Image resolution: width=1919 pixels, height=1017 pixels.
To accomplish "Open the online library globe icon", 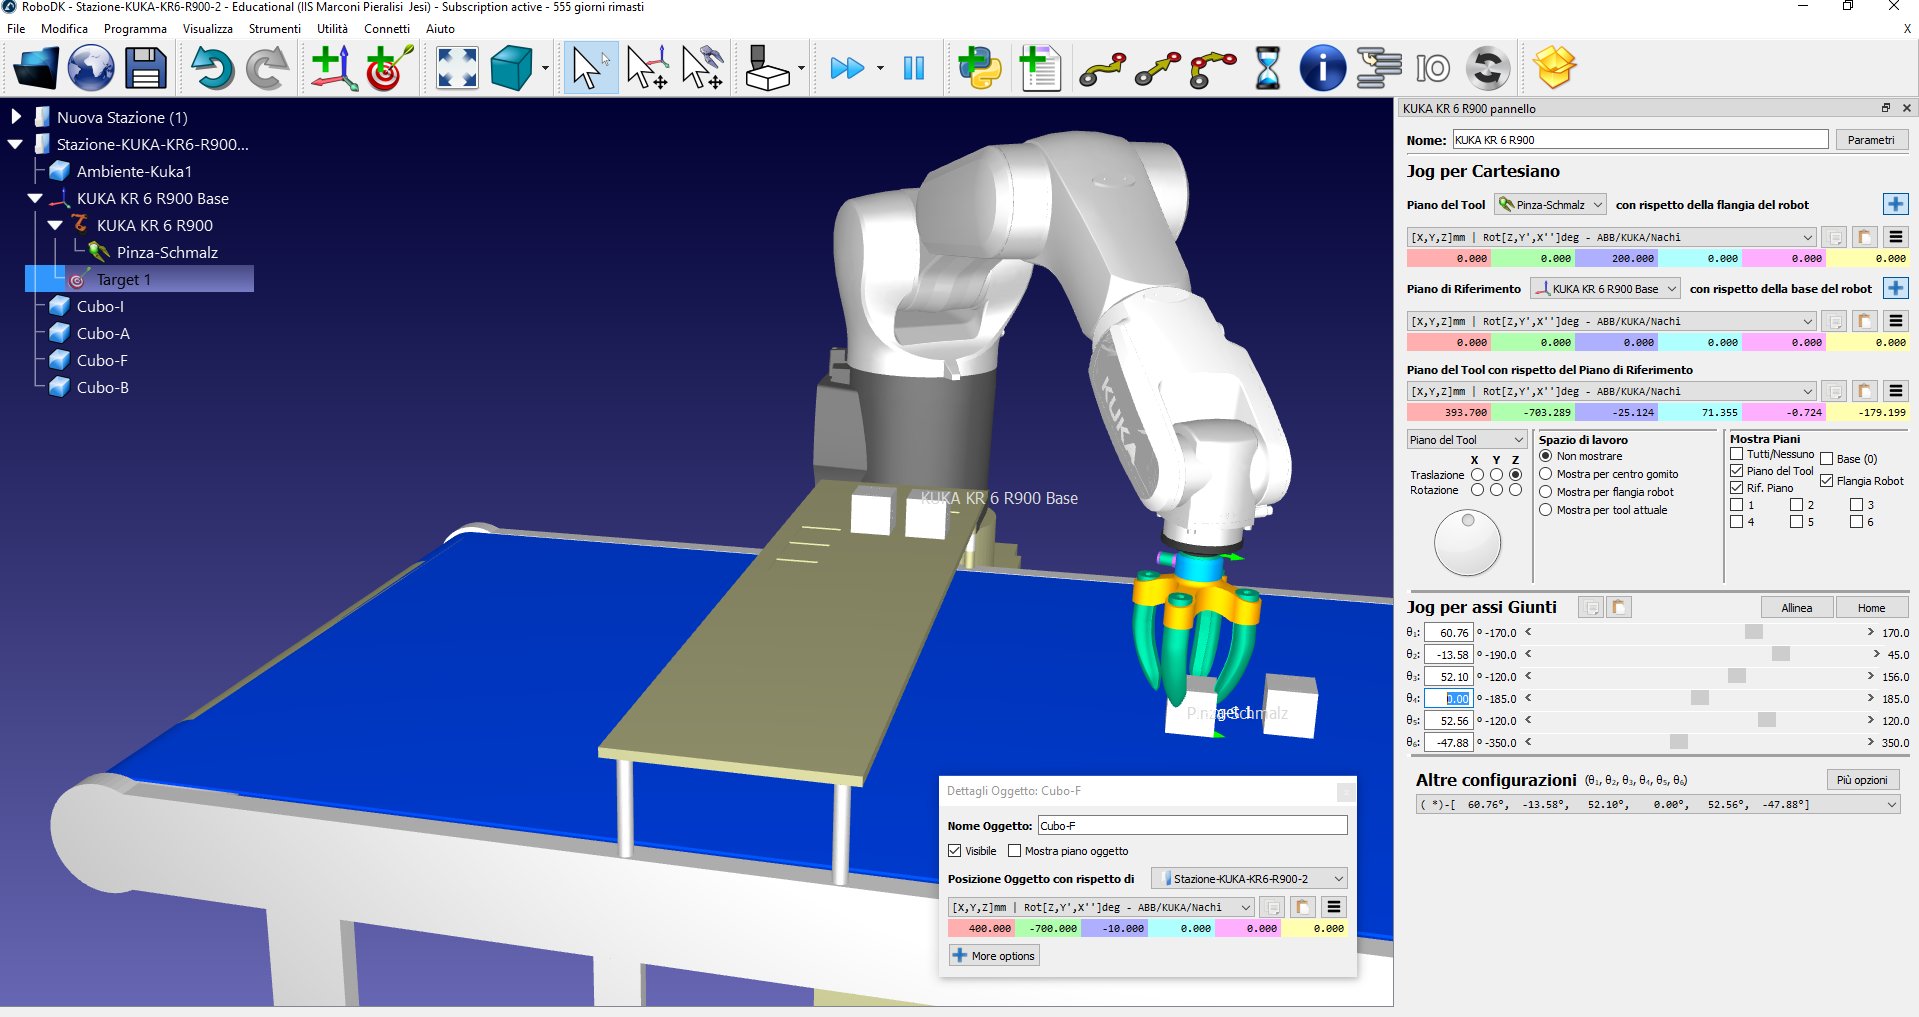I will tap(91, 68).
